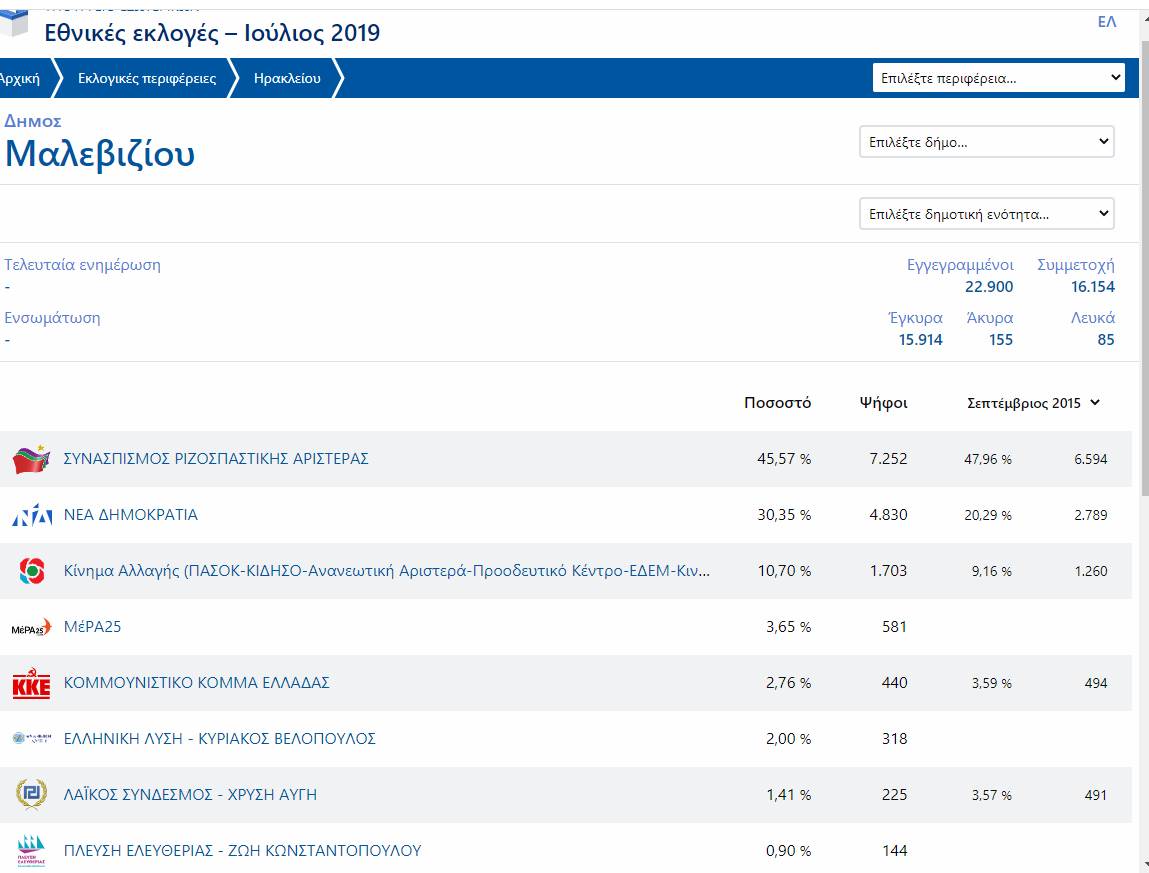Click the SYRIZA party logo icon
The image size is (1149, 873).
(31, 459)
